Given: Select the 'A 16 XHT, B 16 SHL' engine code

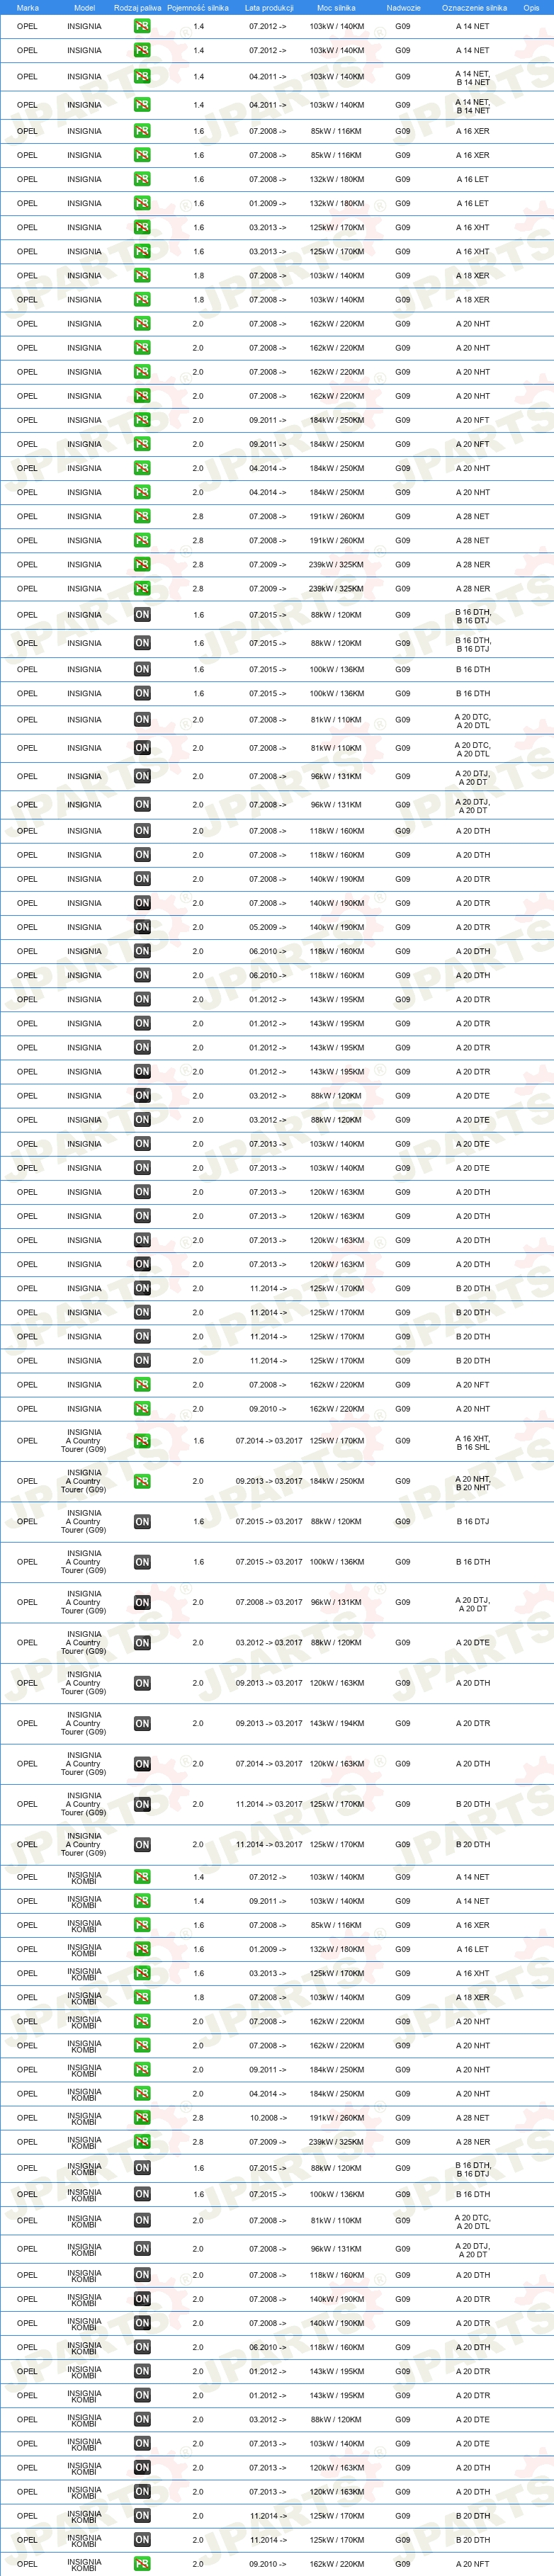Looking at the screenshot, I should (x=473, y=1442).
